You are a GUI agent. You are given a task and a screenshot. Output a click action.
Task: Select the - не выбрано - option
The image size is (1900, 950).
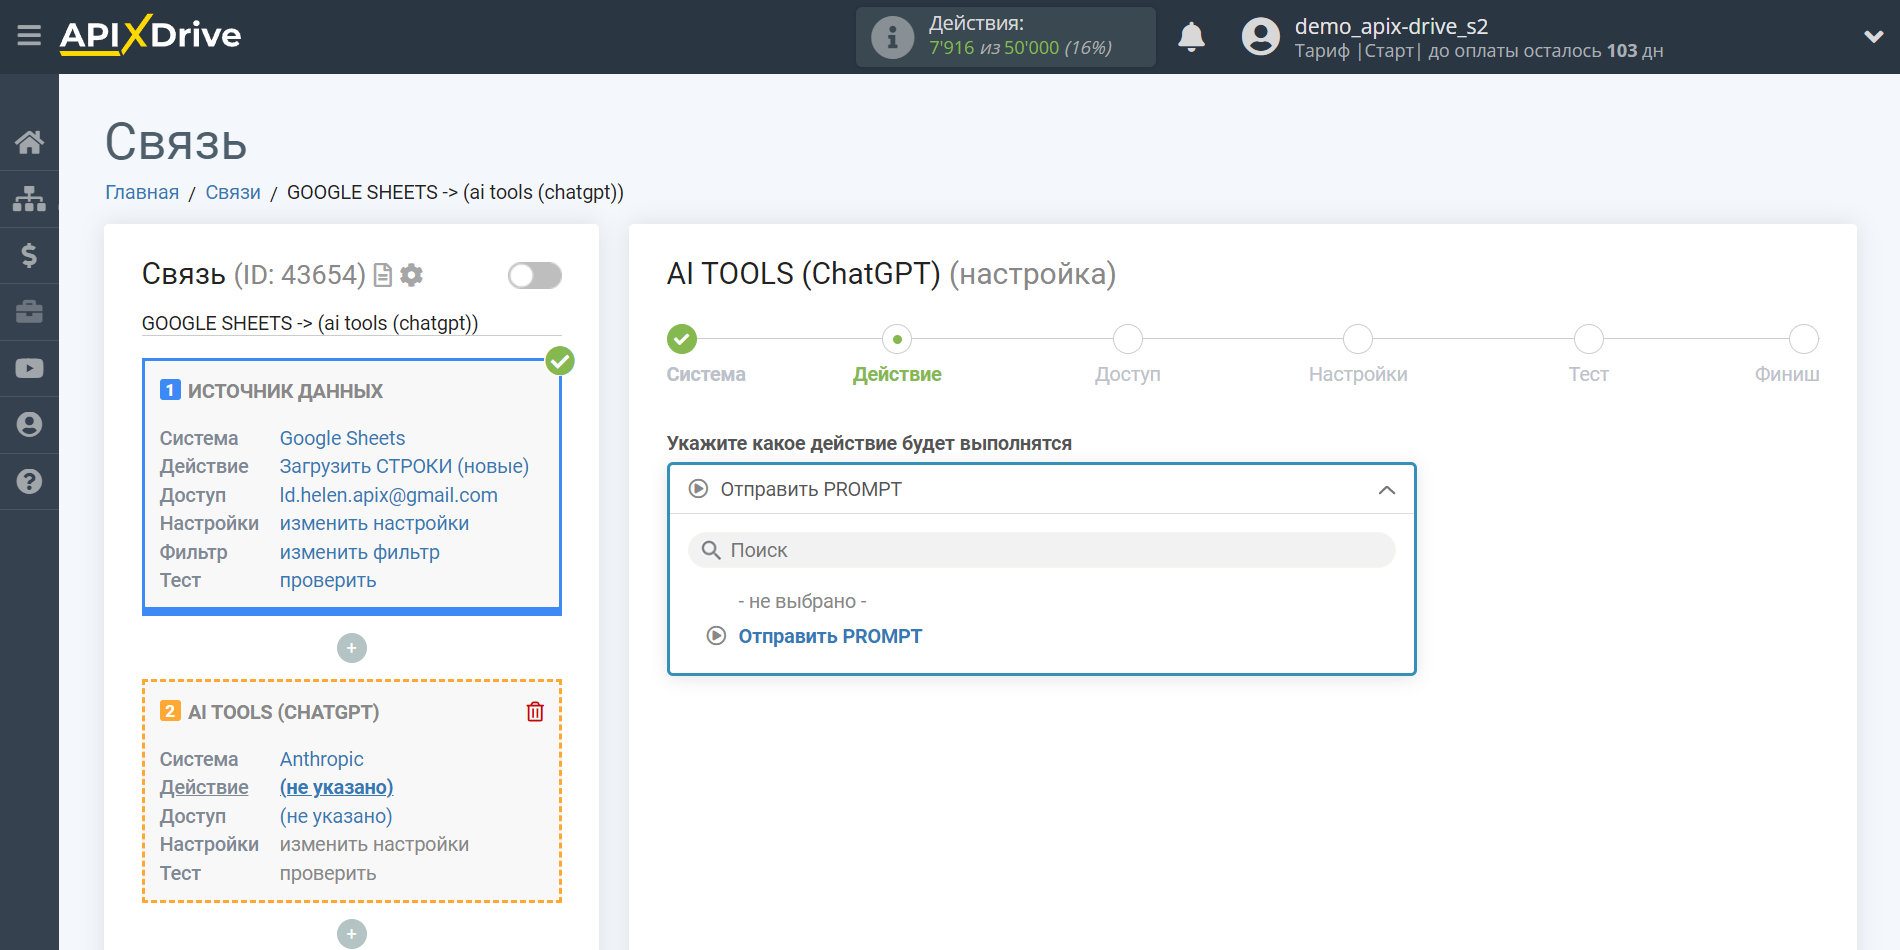point(802,601)
